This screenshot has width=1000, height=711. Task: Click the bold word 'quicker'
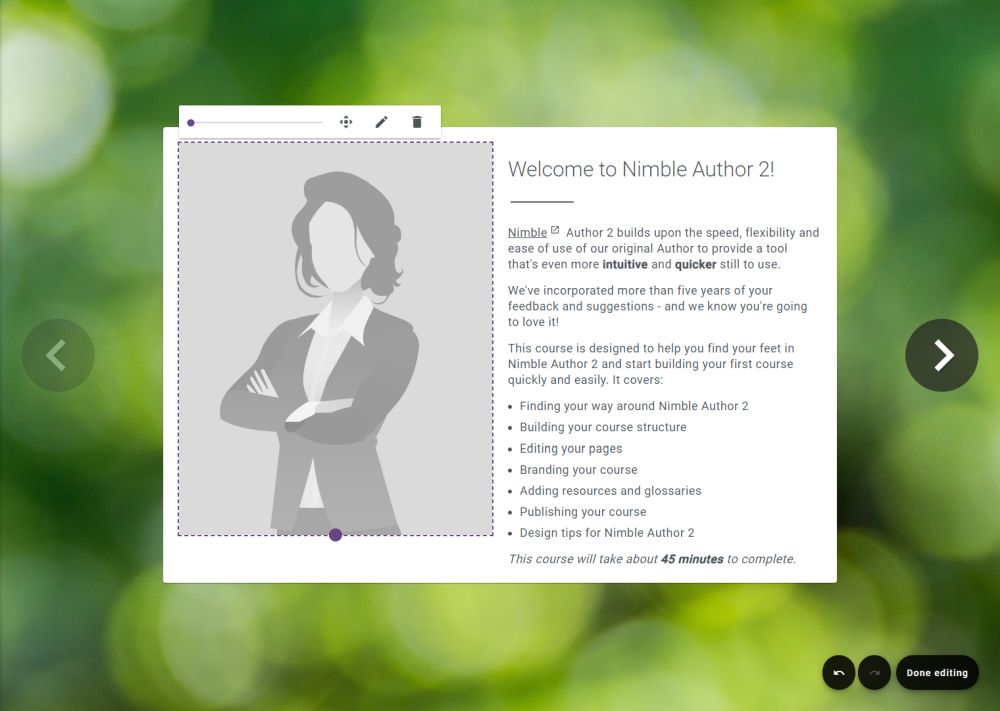click(x=696, y=265)
